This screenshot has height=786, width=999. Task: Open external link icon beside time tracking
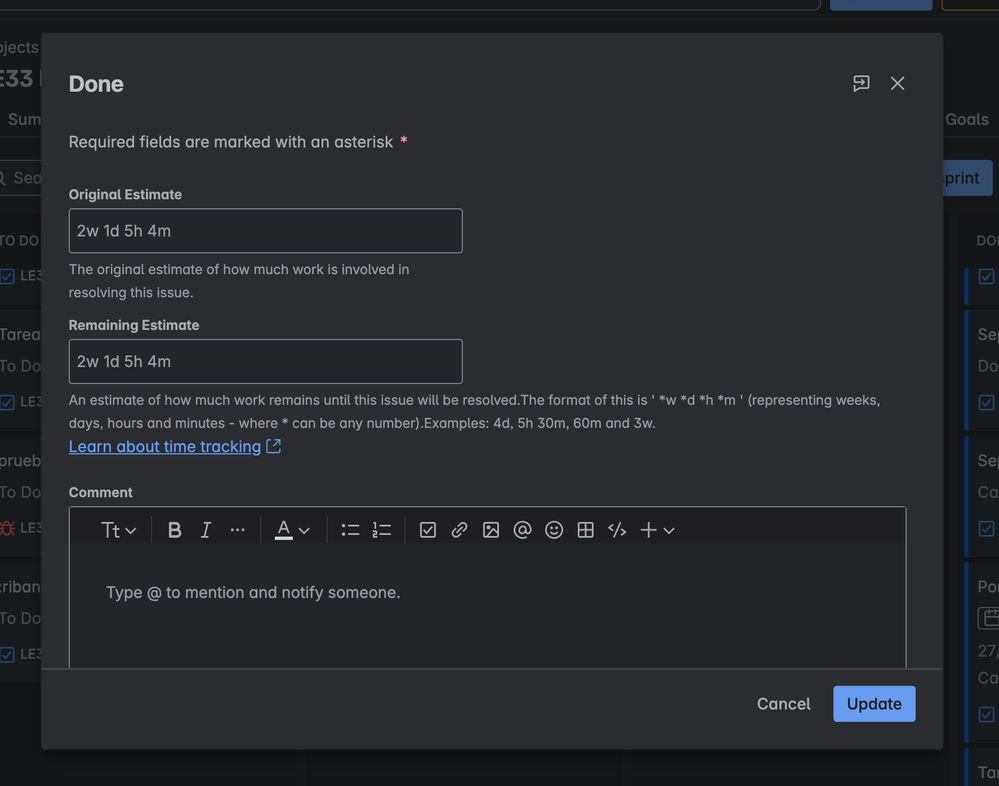tap(273, 447)
